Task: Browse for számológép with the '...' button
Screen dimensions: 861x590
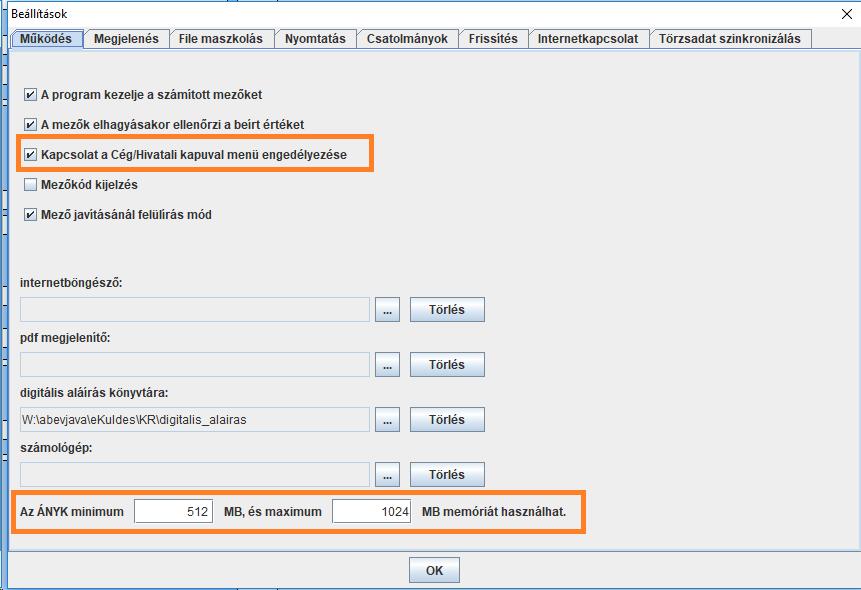Action: coord(387,475)
